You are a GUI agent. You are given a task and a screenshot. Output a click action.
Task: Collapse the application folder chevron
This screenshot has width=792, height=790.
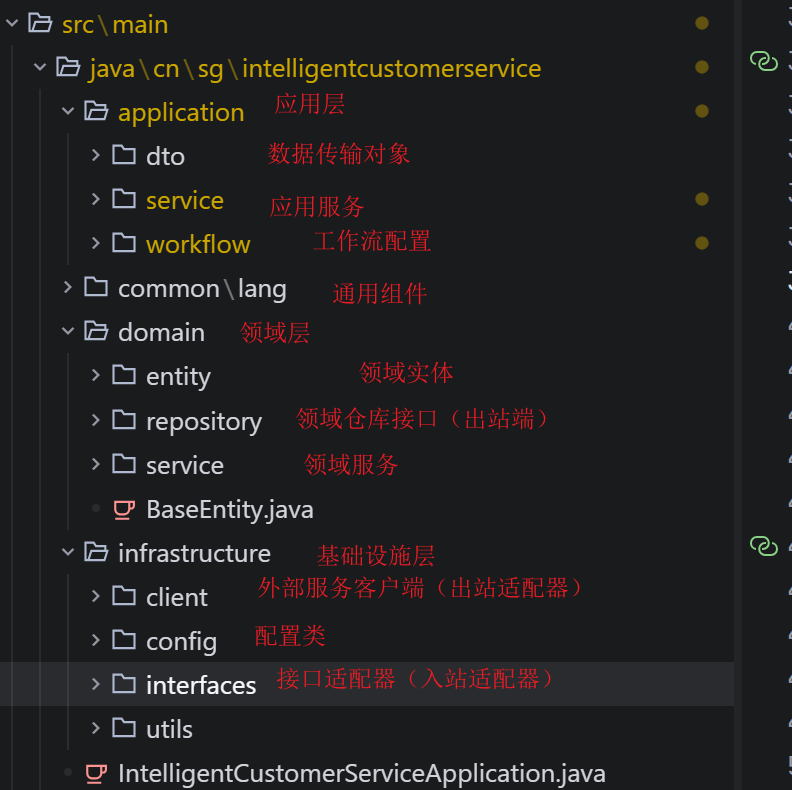click(x=68, y=111)
